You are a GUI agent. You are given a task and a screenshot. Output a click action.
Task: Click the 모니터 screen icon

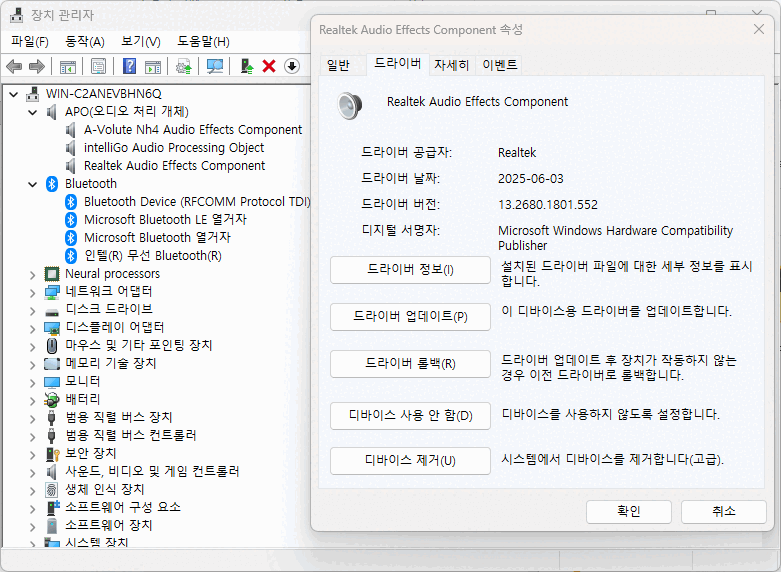point(52,382)
